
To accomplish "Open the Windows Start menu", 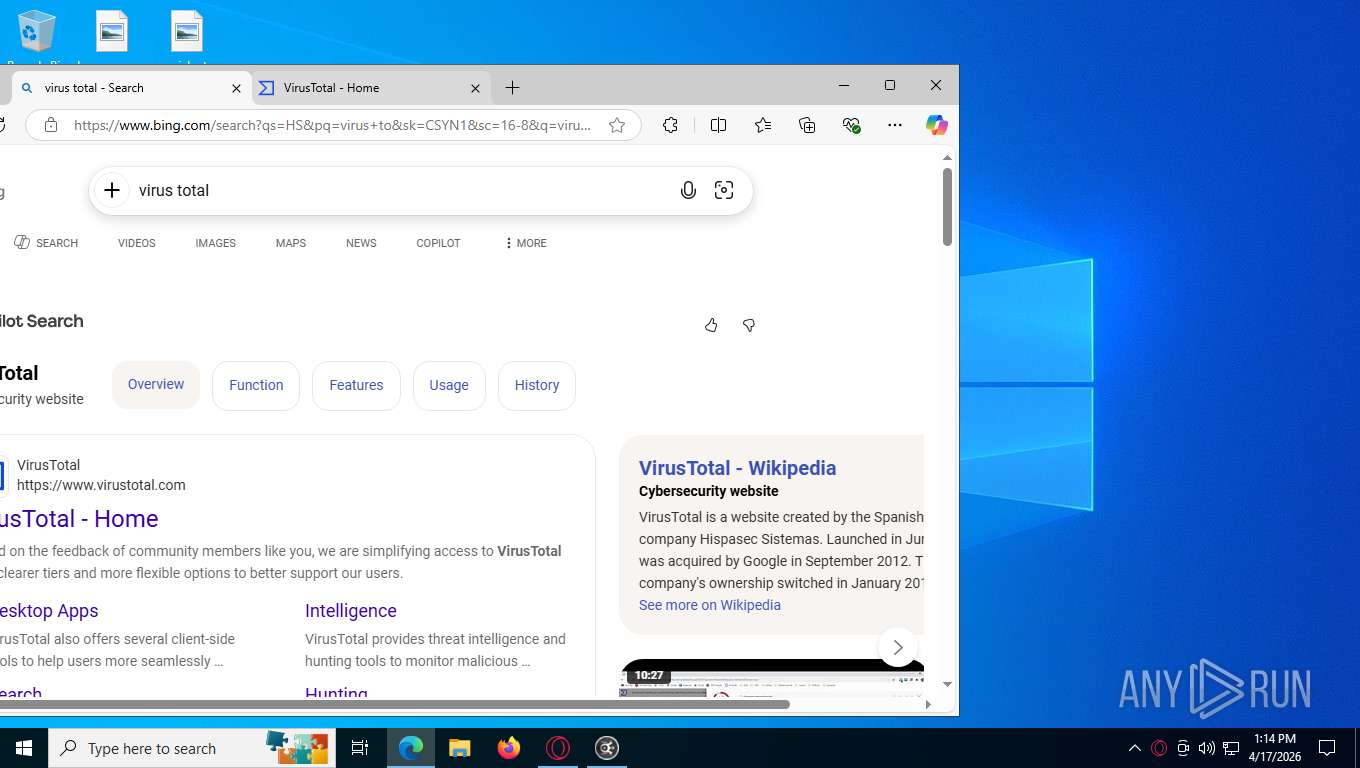I will 24,748.
